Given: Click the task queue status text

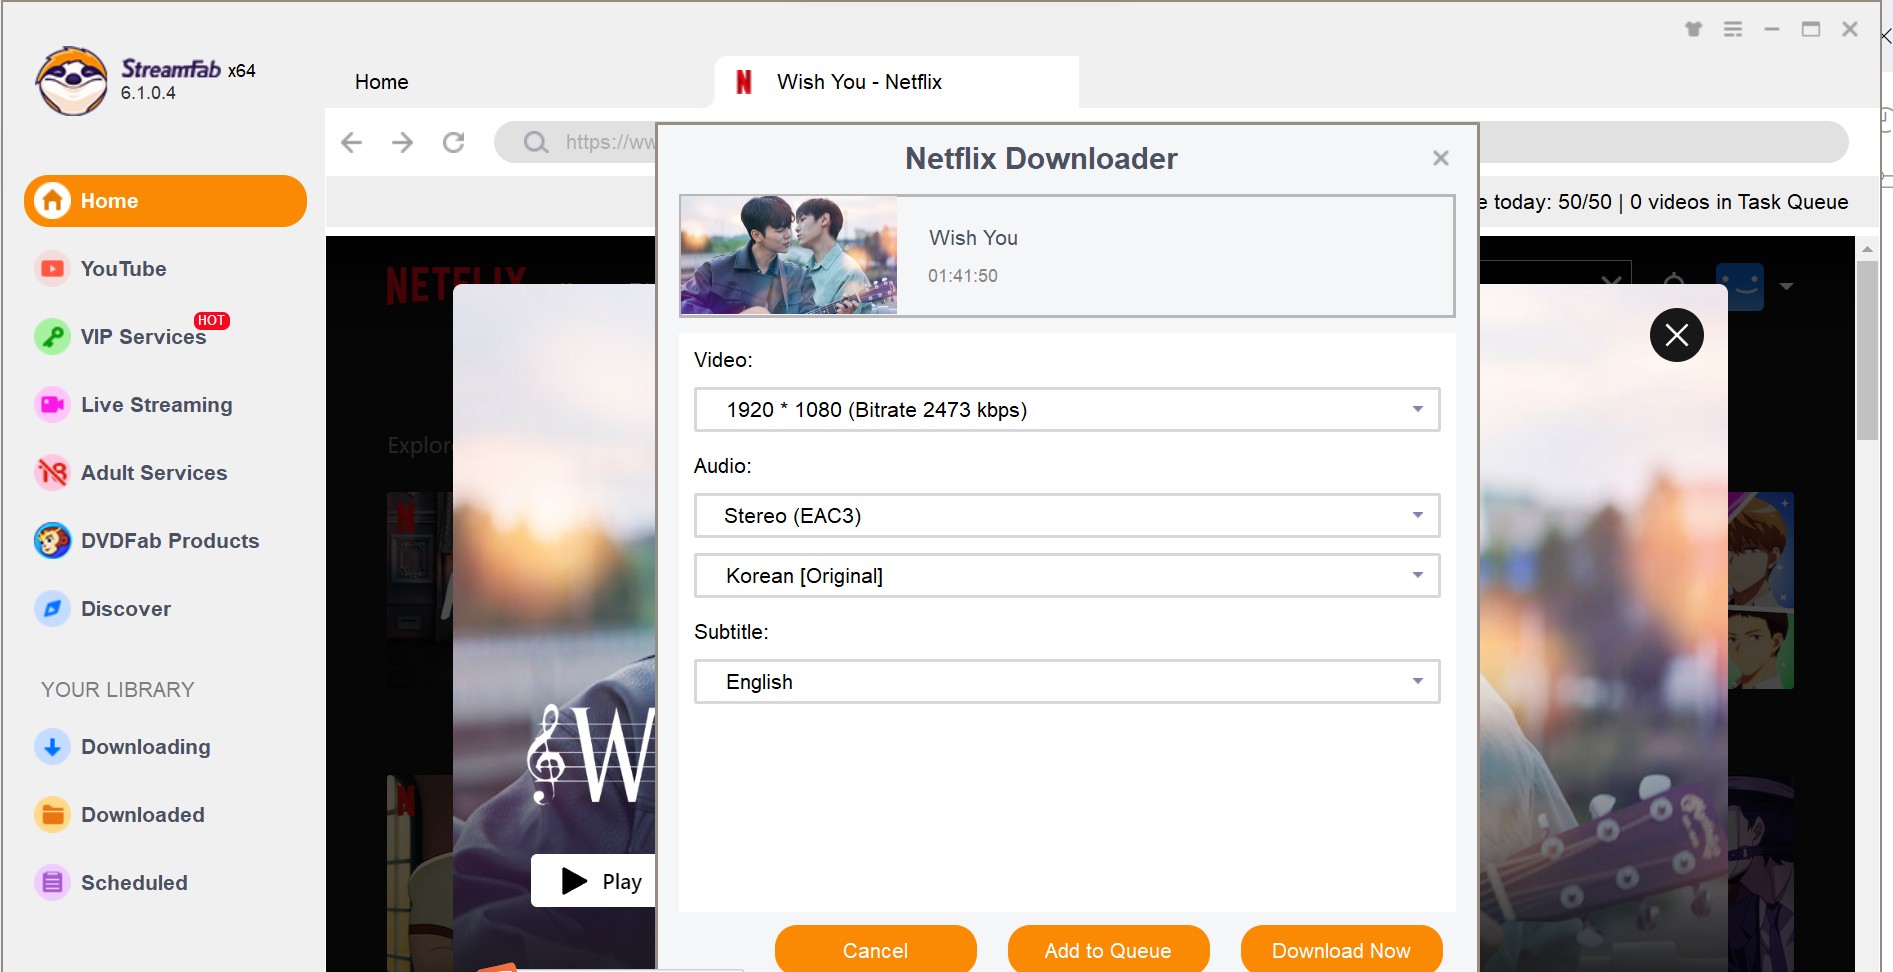Looking at the screenshot, I should point(1663,202).
